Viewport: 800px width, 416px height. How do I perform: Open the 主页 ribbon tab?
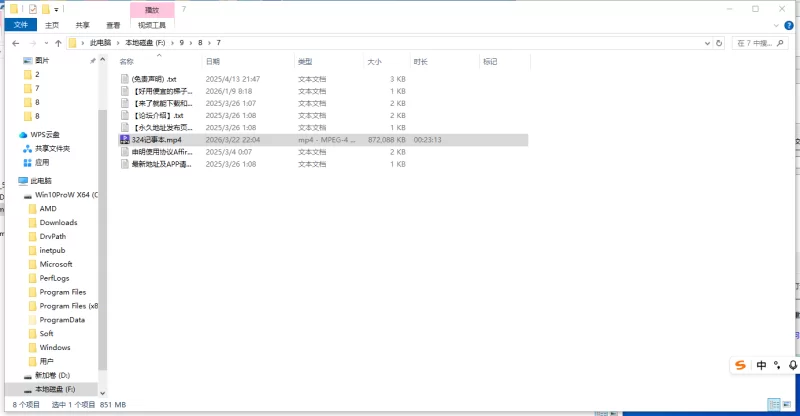tap(52, 25)
